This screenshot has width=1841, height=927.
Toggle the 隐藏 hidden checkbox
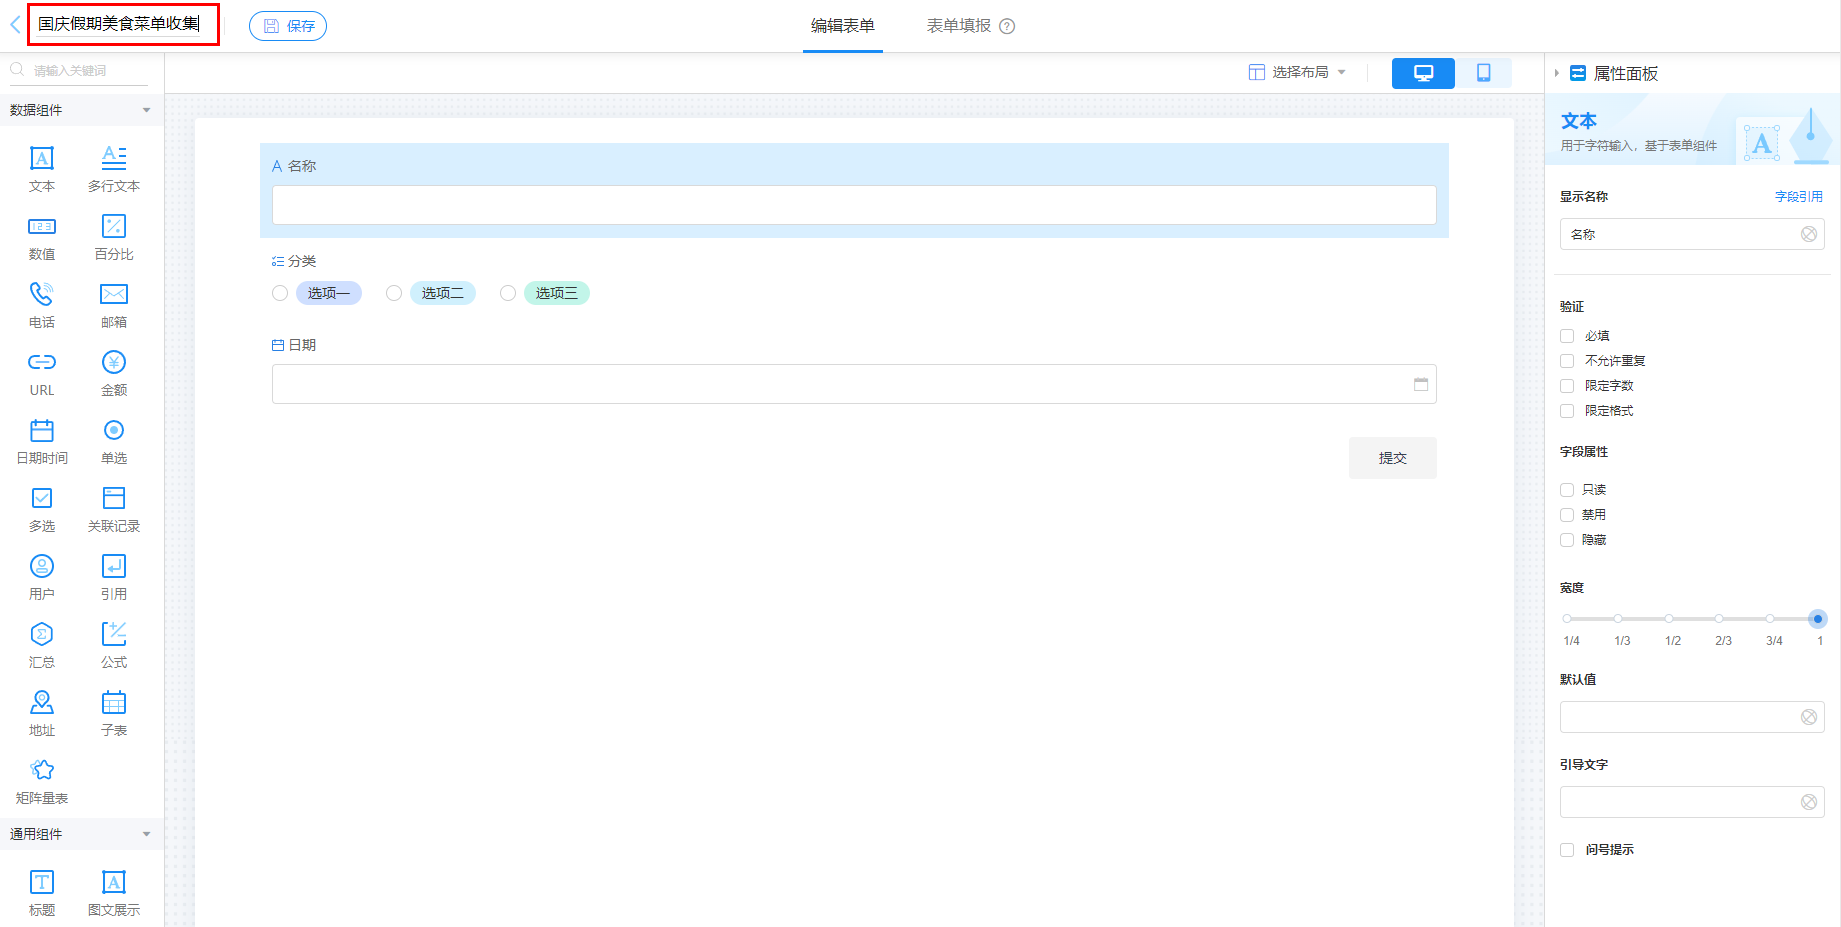click(1567, 540)
